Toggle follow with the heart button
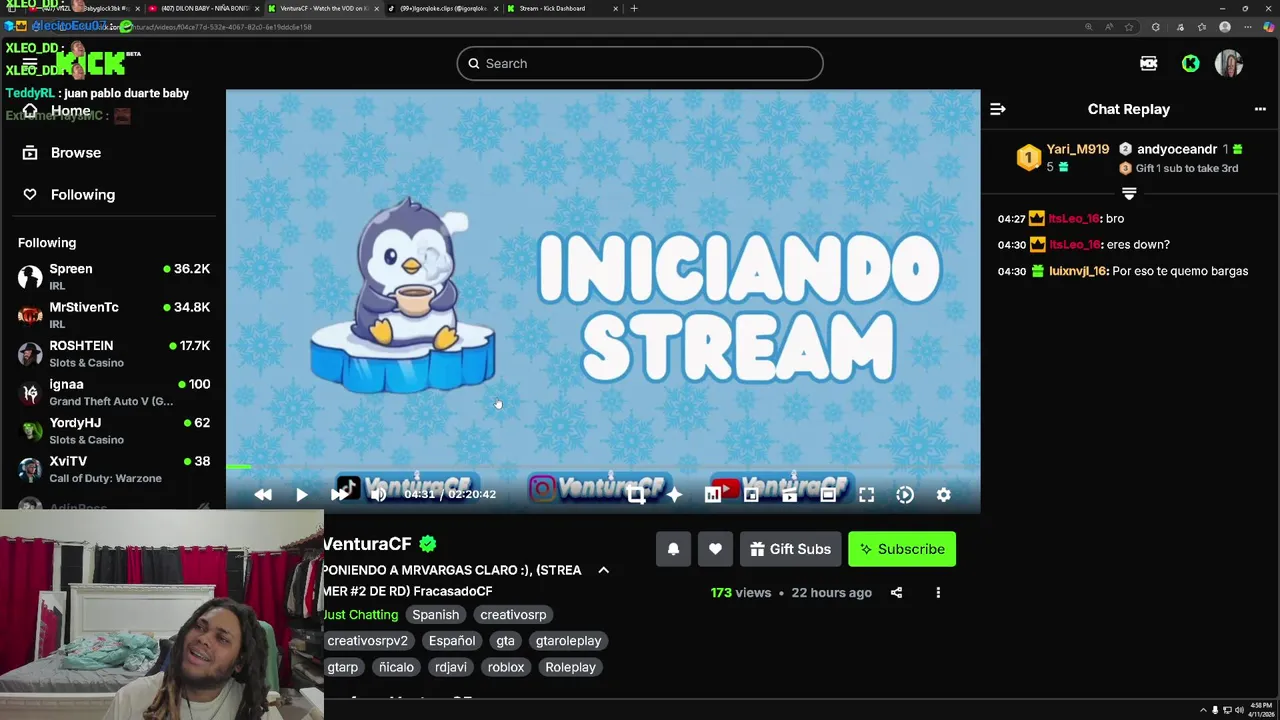Image resolution: width=1280 pixels, height=720 pixels. [715, 549]
